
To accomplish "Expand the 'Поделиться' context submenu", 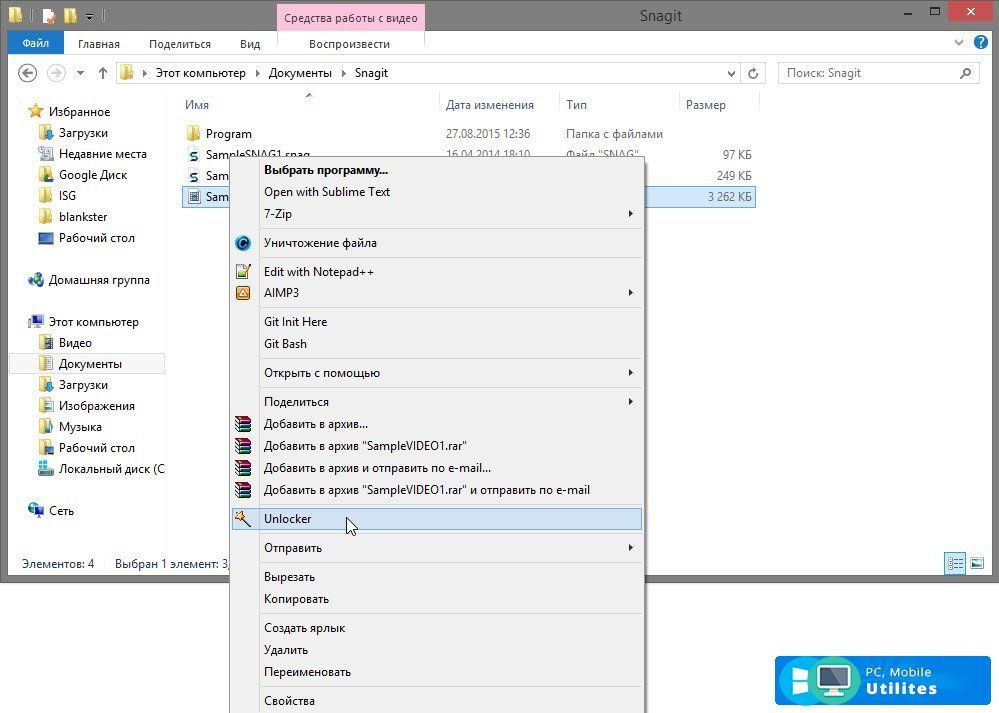I will coord(630,401).
